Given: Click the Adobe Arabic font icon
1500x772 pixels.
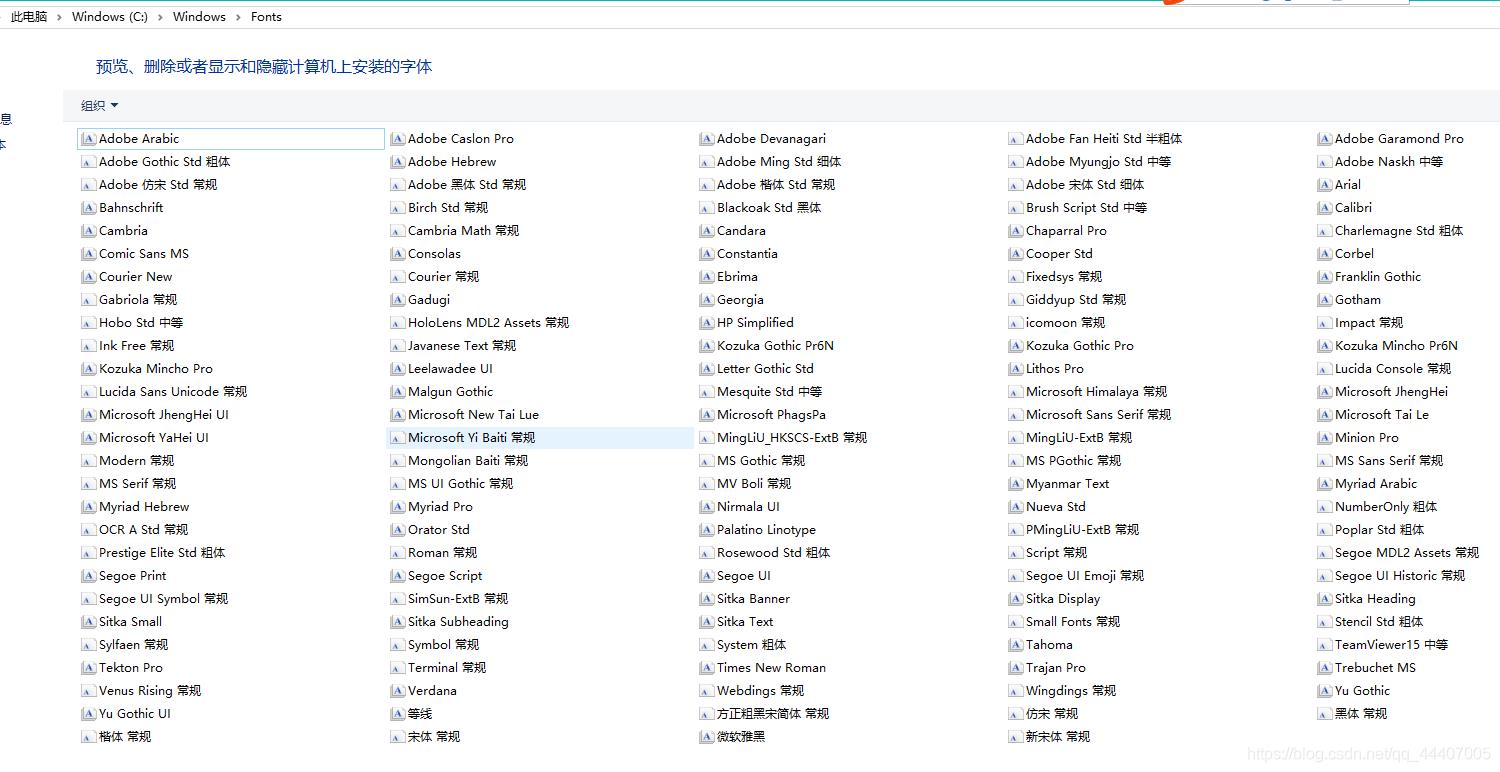Looking at the screenshot, I should [88, 139].
